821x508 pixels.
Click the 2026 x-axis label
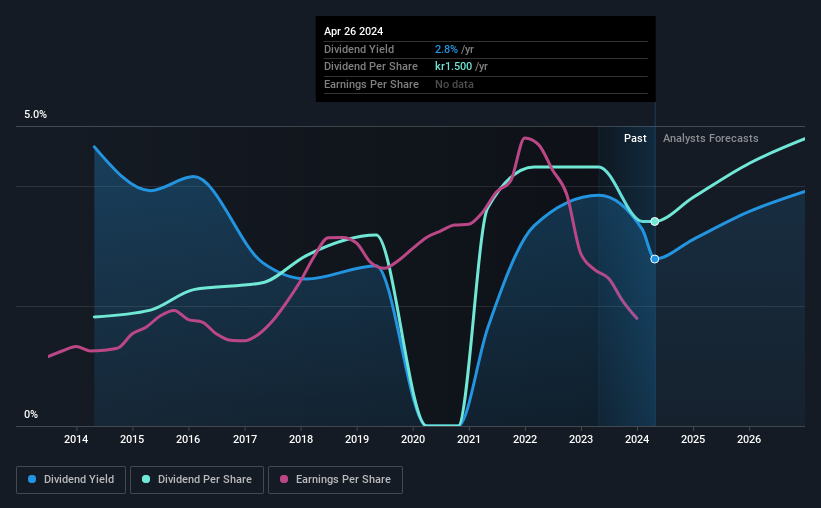[749, 439]
